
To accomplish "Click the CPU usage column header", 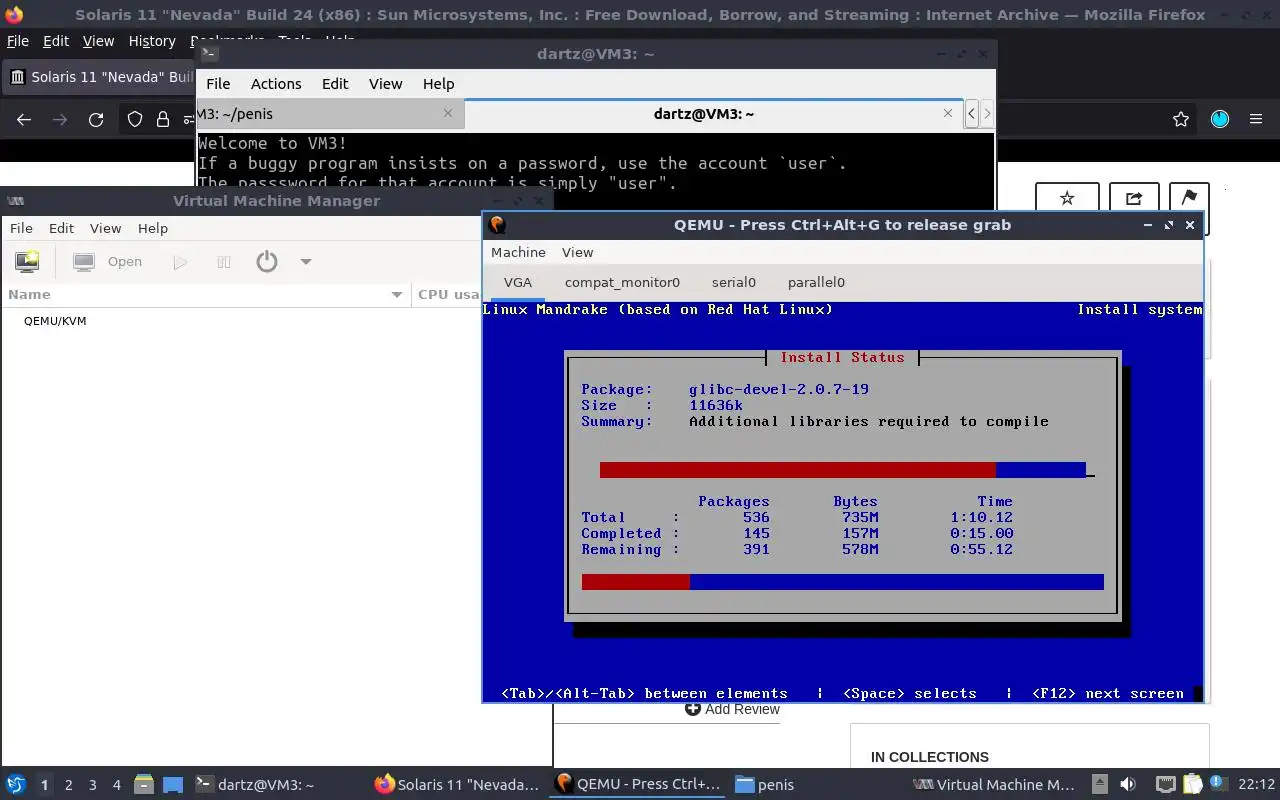I will [x=448, y=294].
